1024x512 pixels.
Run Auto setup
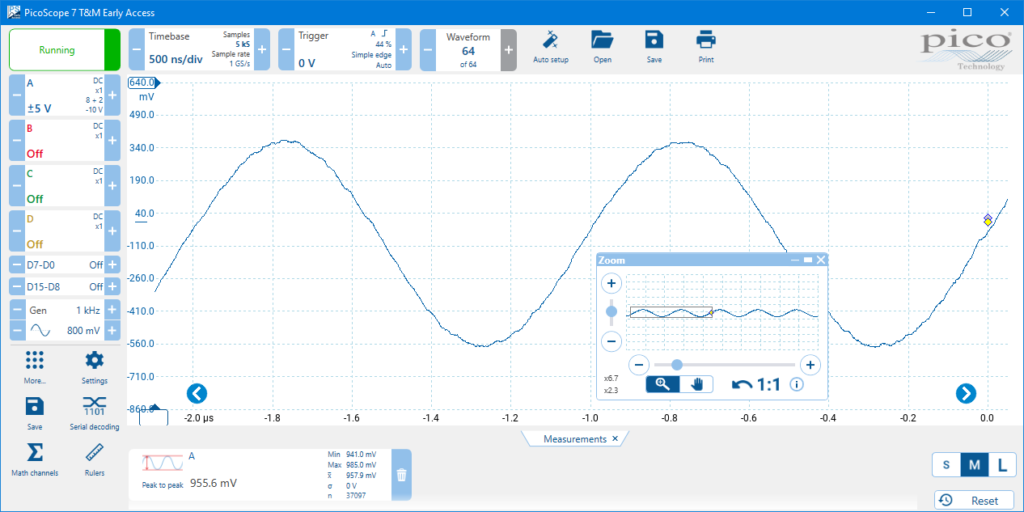coord(551,47)
